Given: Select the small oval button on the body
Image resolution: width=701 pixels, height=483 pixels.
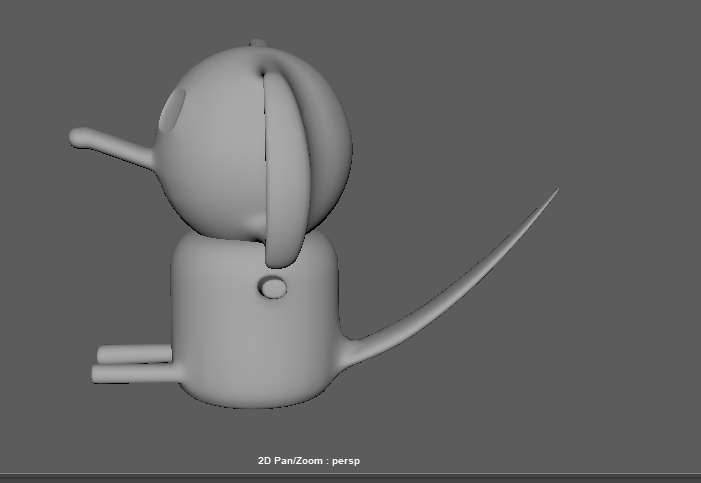Looking at the screenshot, I should 273,287.
